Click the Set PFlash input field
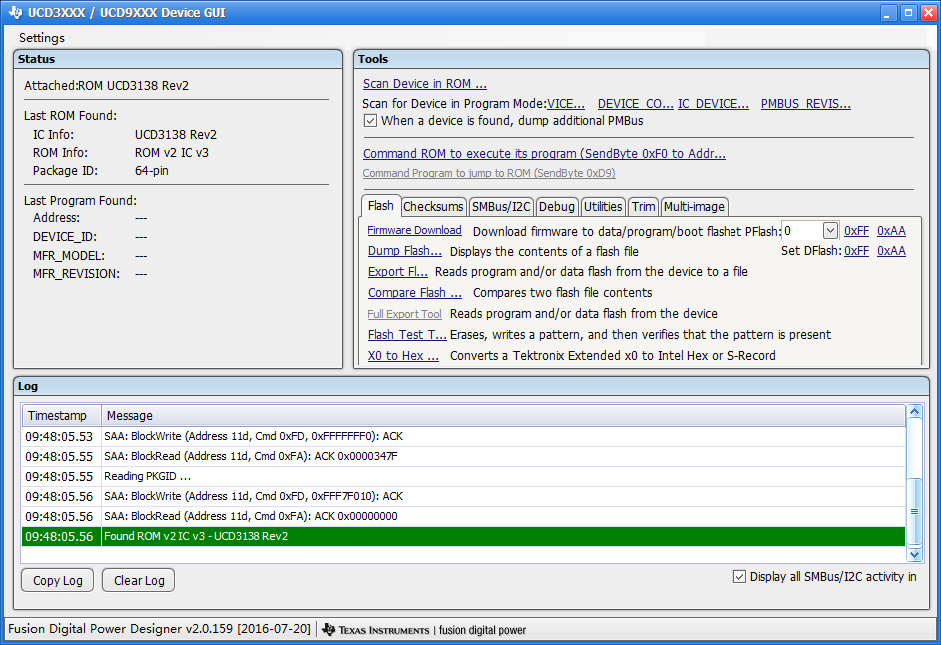 (802, 231)
